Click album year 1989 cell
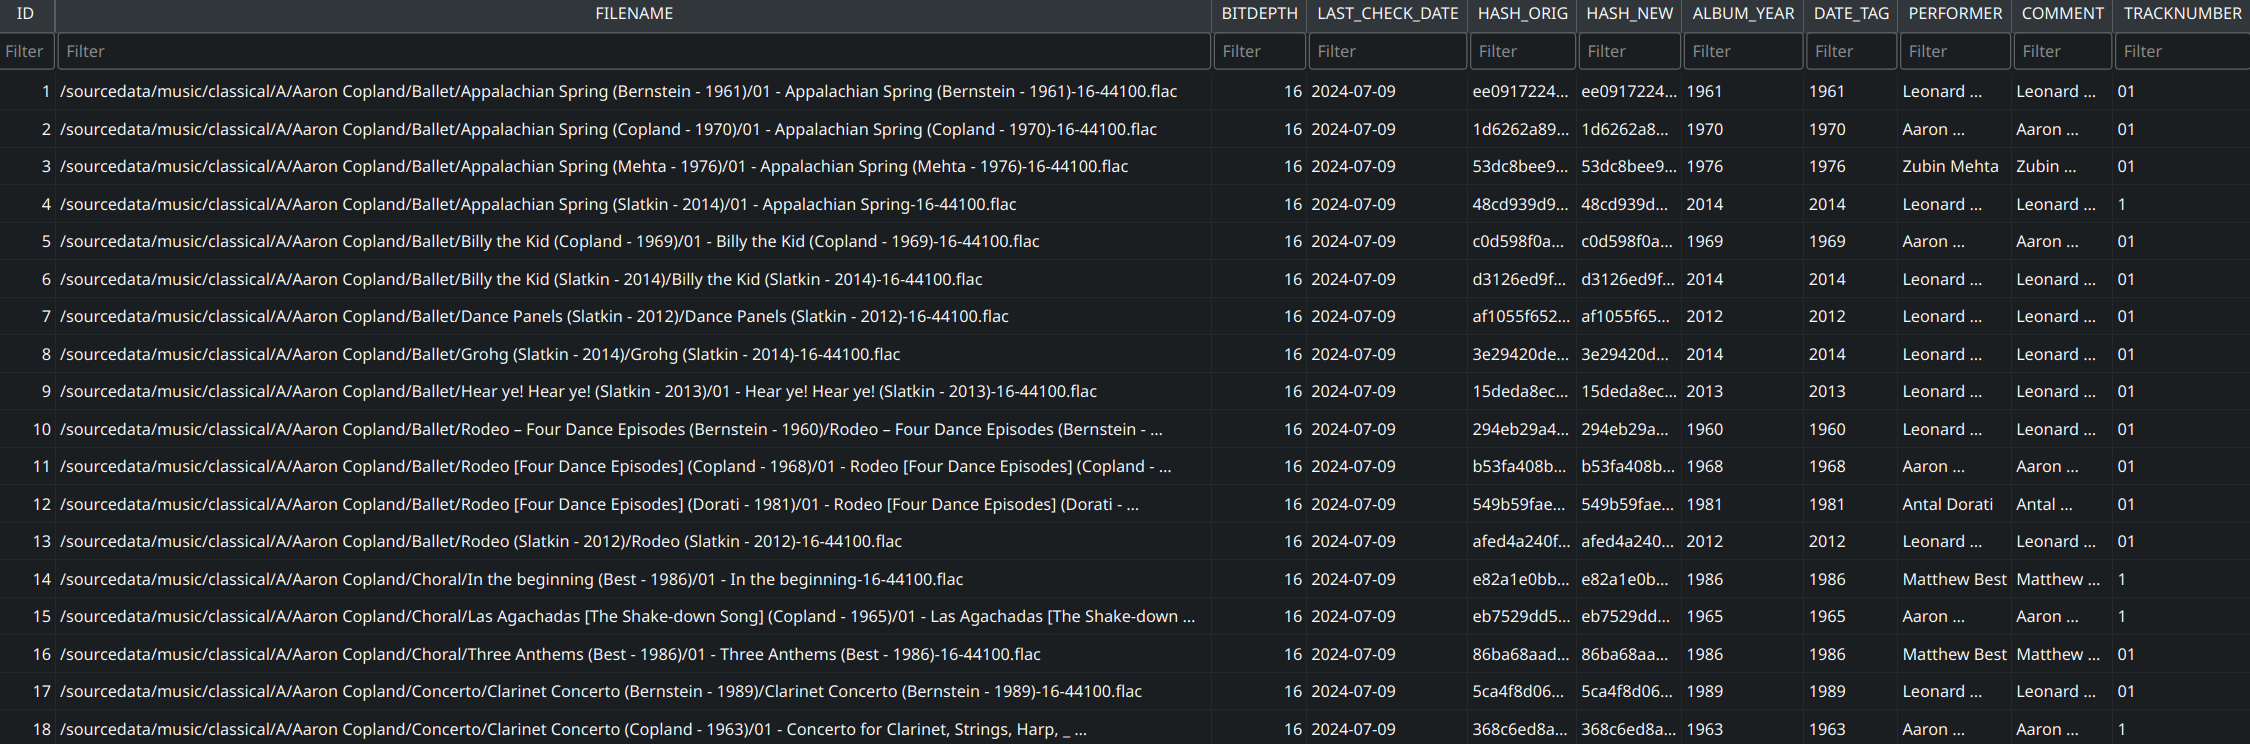2250x744 pixels. tap(1705, 692)
